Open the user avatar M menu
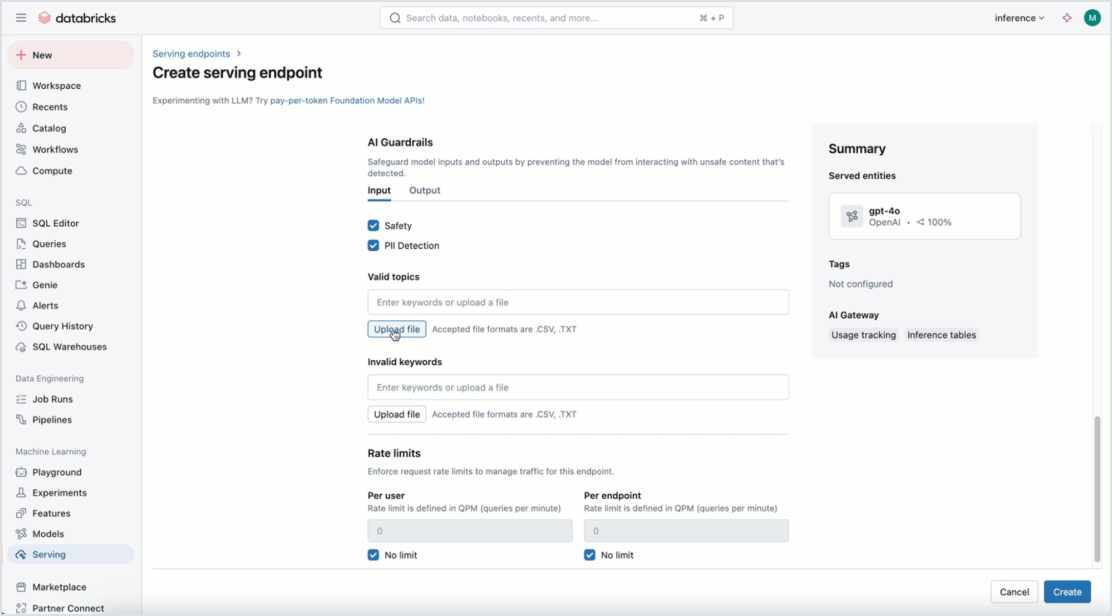 point(1092,18)
